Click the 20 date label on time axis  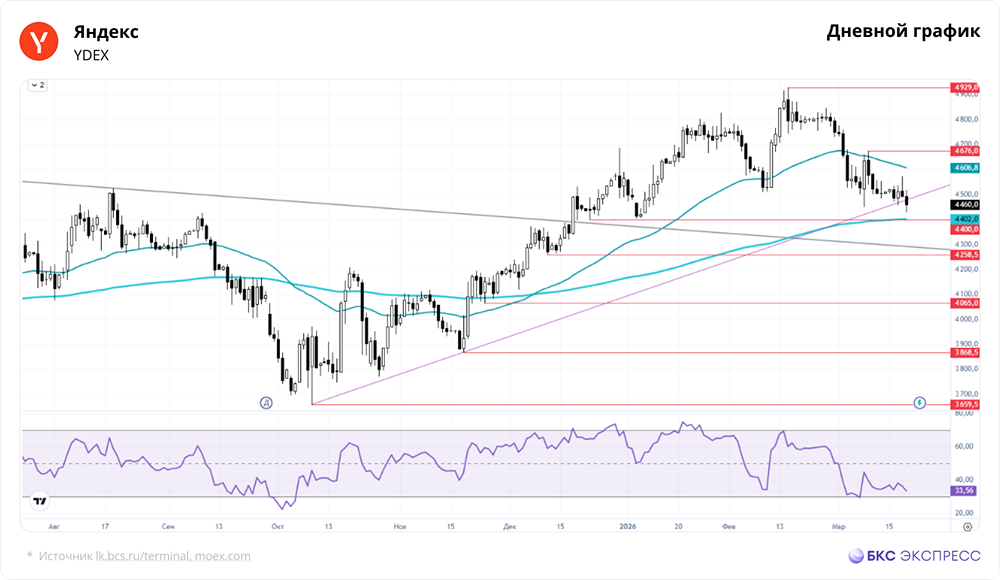coord(679,526)
